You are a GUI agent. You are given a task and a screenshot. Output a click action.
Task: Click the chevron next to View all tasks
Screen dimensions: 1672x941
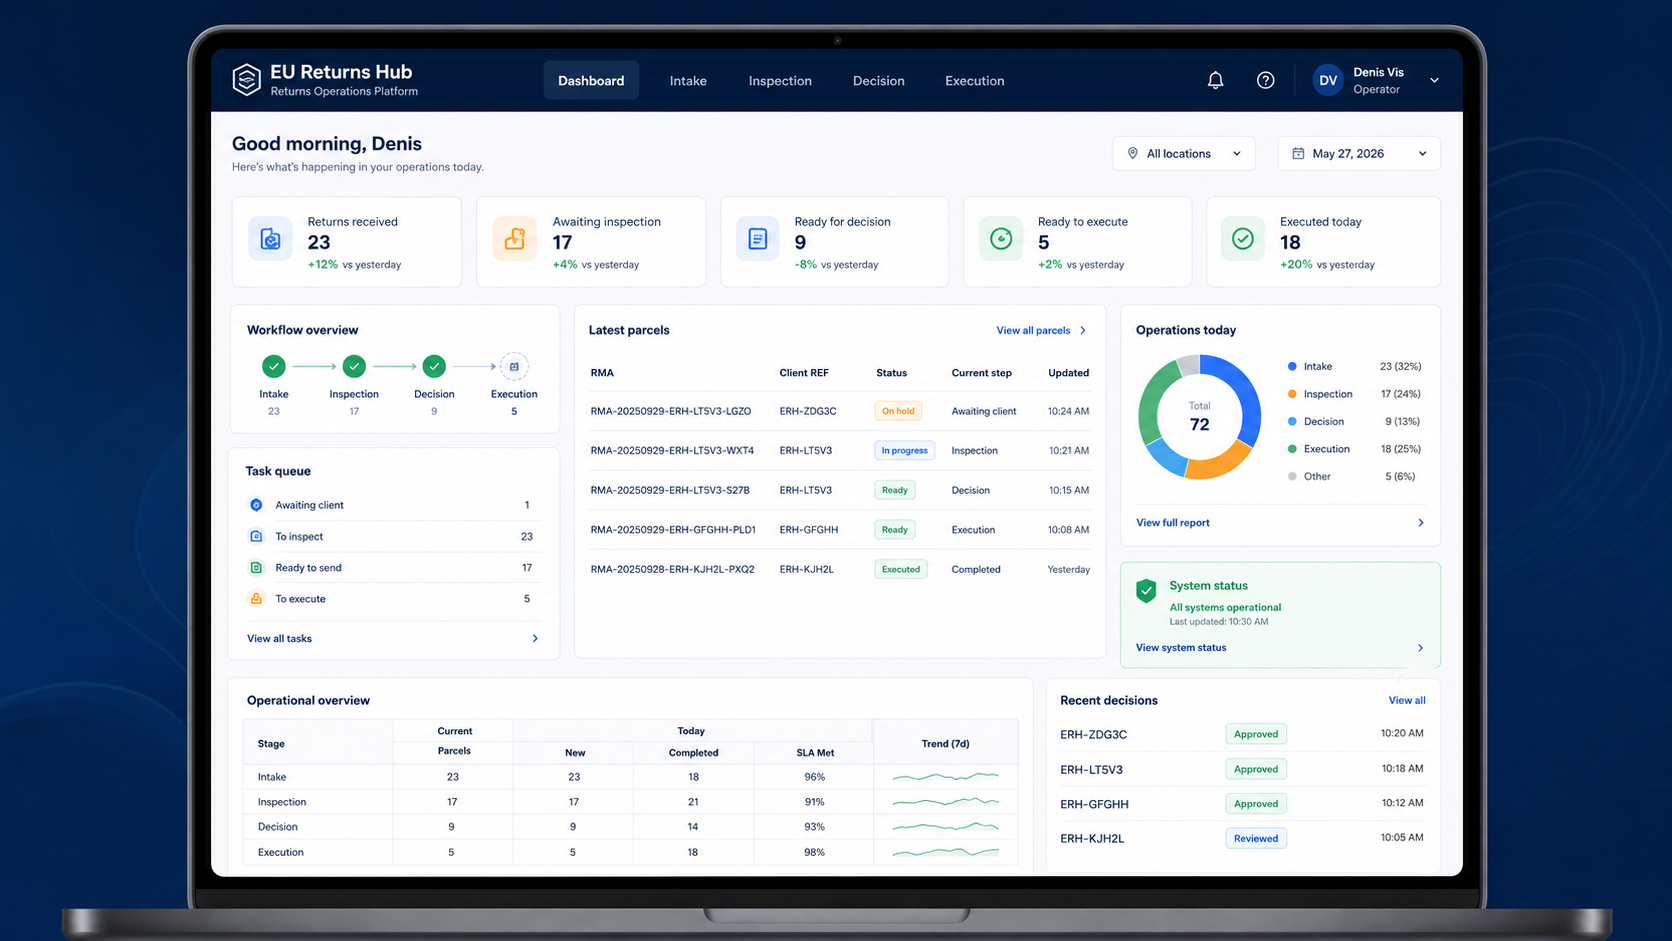point(535,638)
